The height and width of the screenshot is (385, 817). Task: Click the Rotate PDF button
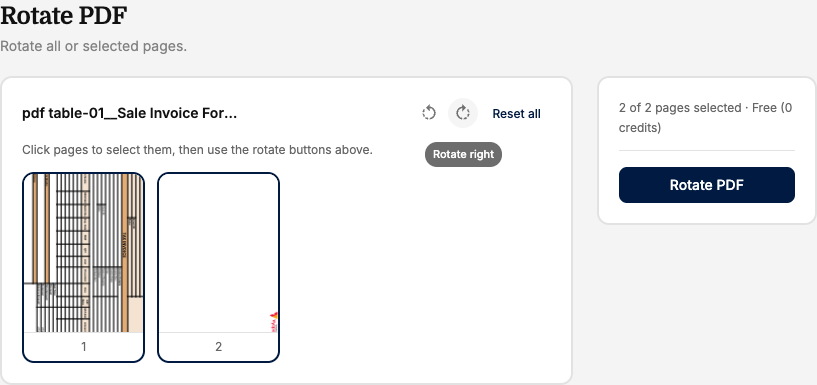click(707, 185)
